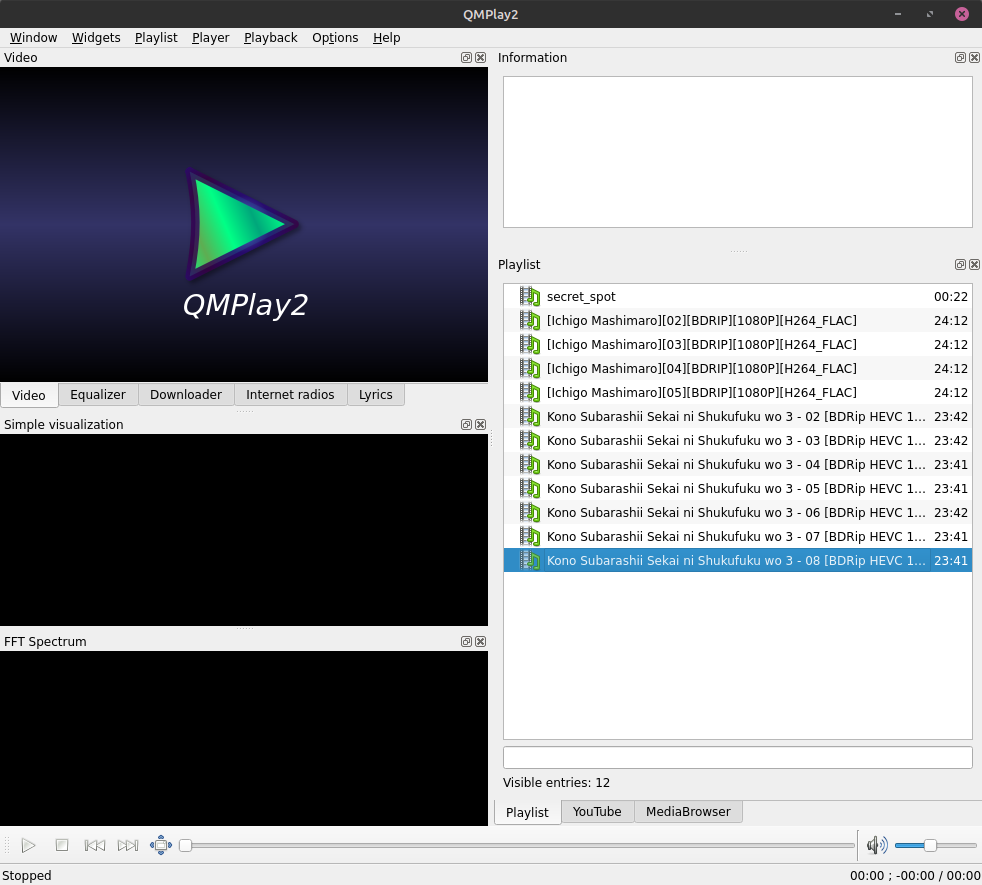The width and height of the screenshot is (982, 885).
Task: Click the playback time display in status bar
Action: coord(915,876)
